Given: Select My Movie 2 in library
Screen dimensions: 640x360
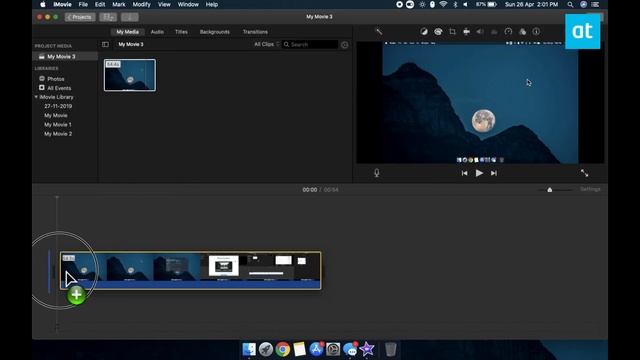Looking at the screenshot, I should (x=58, y=134).
